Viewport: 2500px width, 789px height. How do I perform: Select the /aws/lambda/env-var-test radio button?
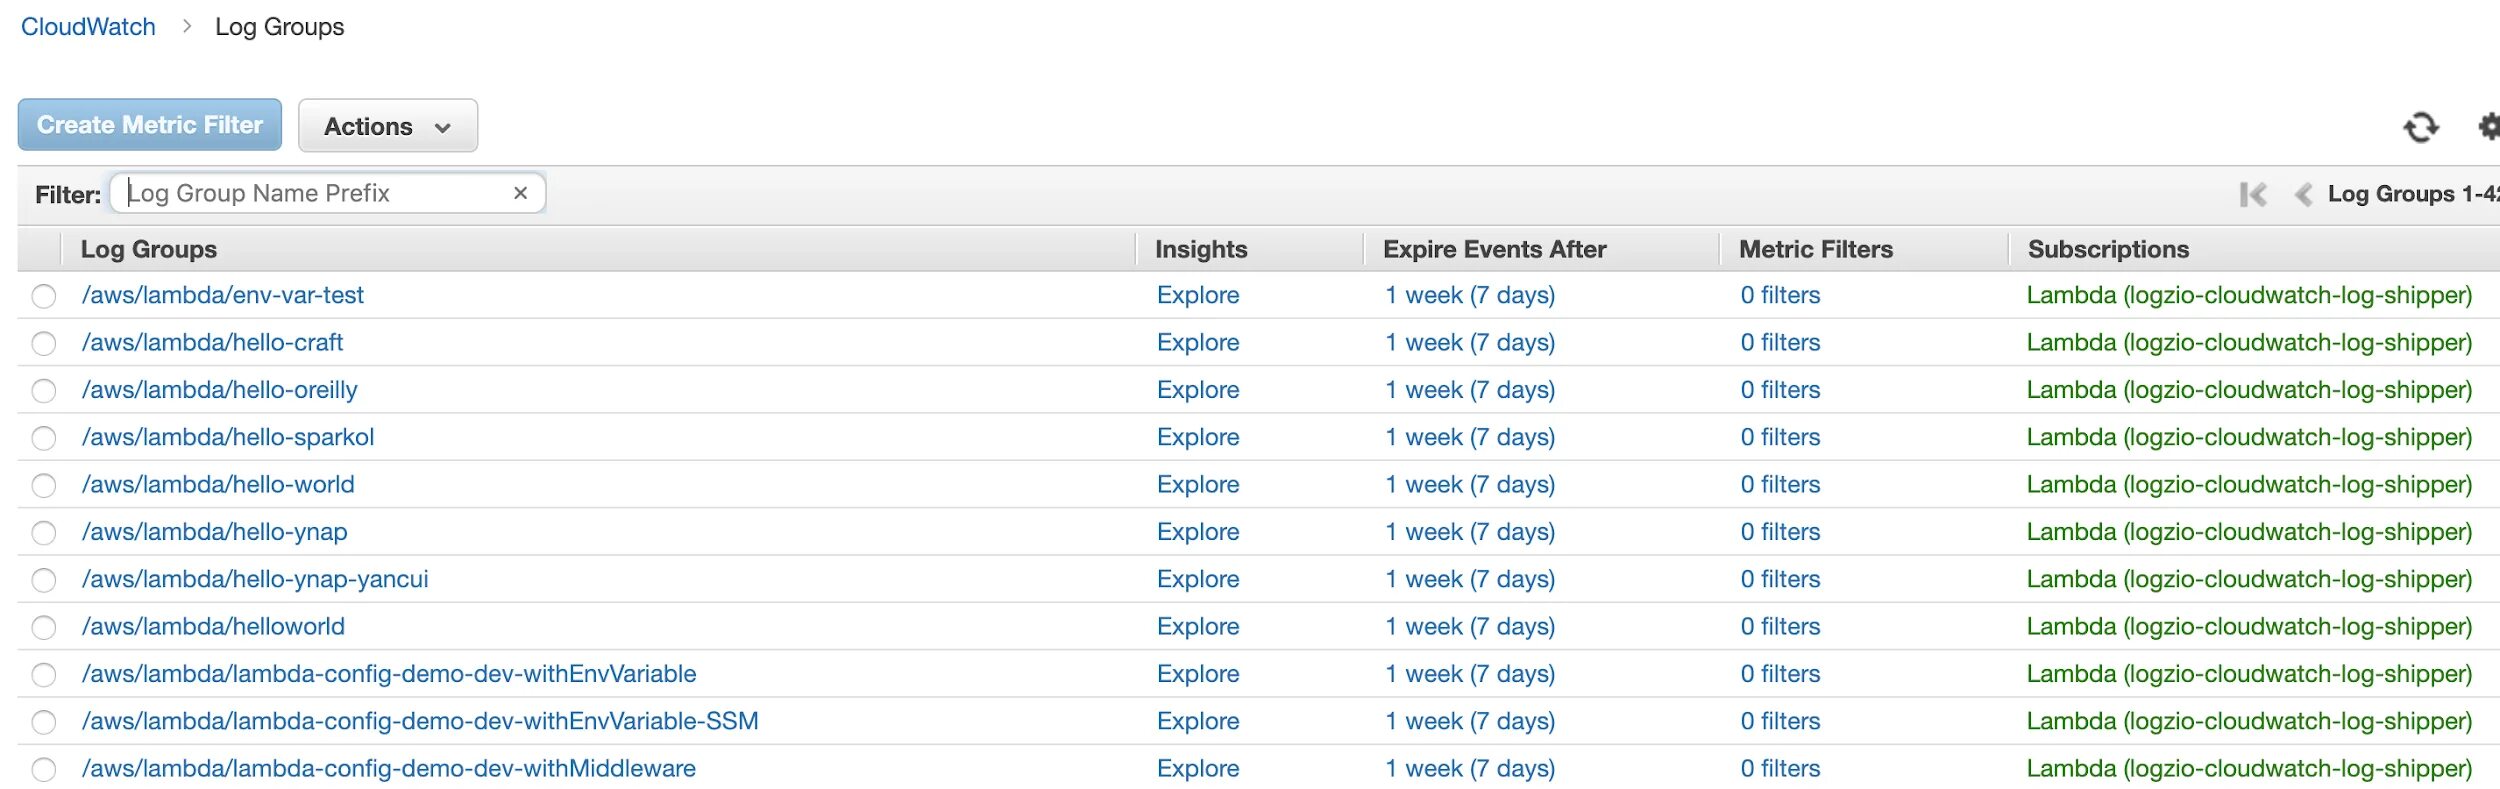coord(44,296)
